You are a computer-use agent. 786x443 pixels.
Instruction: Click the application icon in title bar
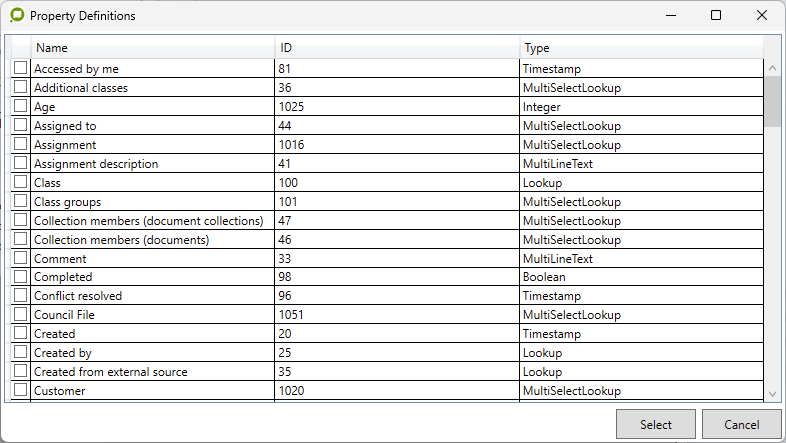click(x=17, y=16)
